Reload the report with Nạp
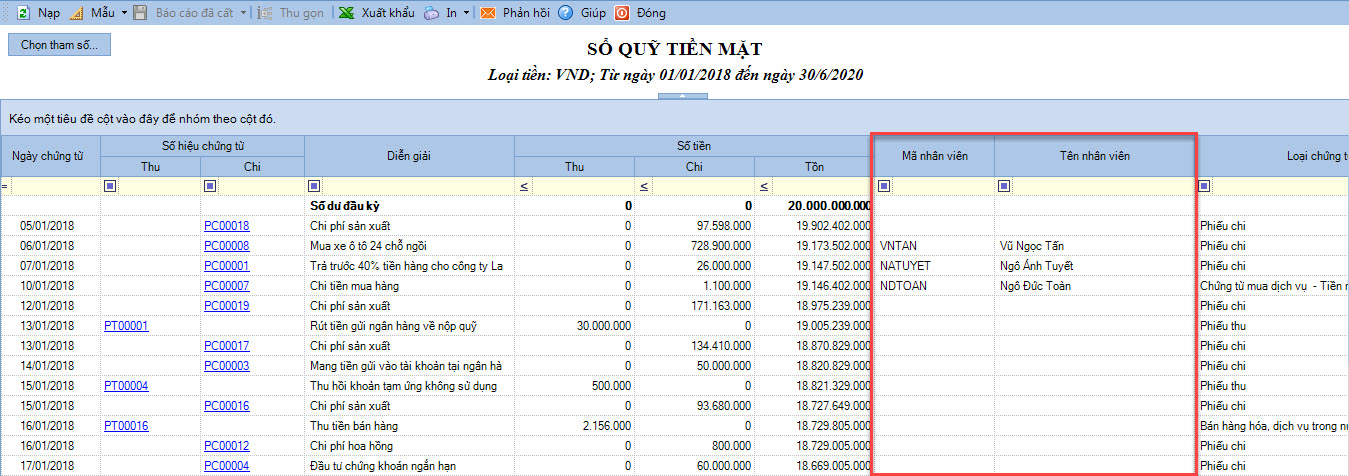 (38, 14)
